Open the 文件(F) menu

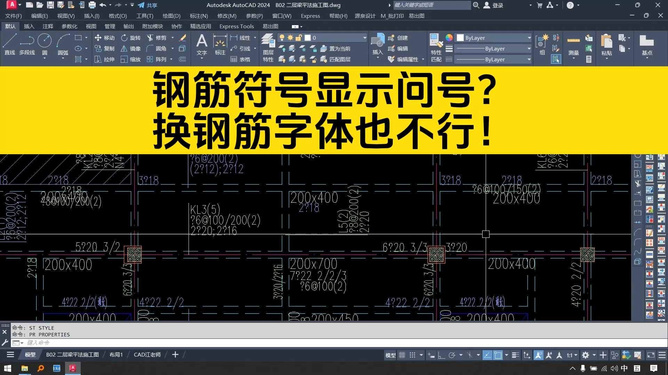[x=13, y=16]
